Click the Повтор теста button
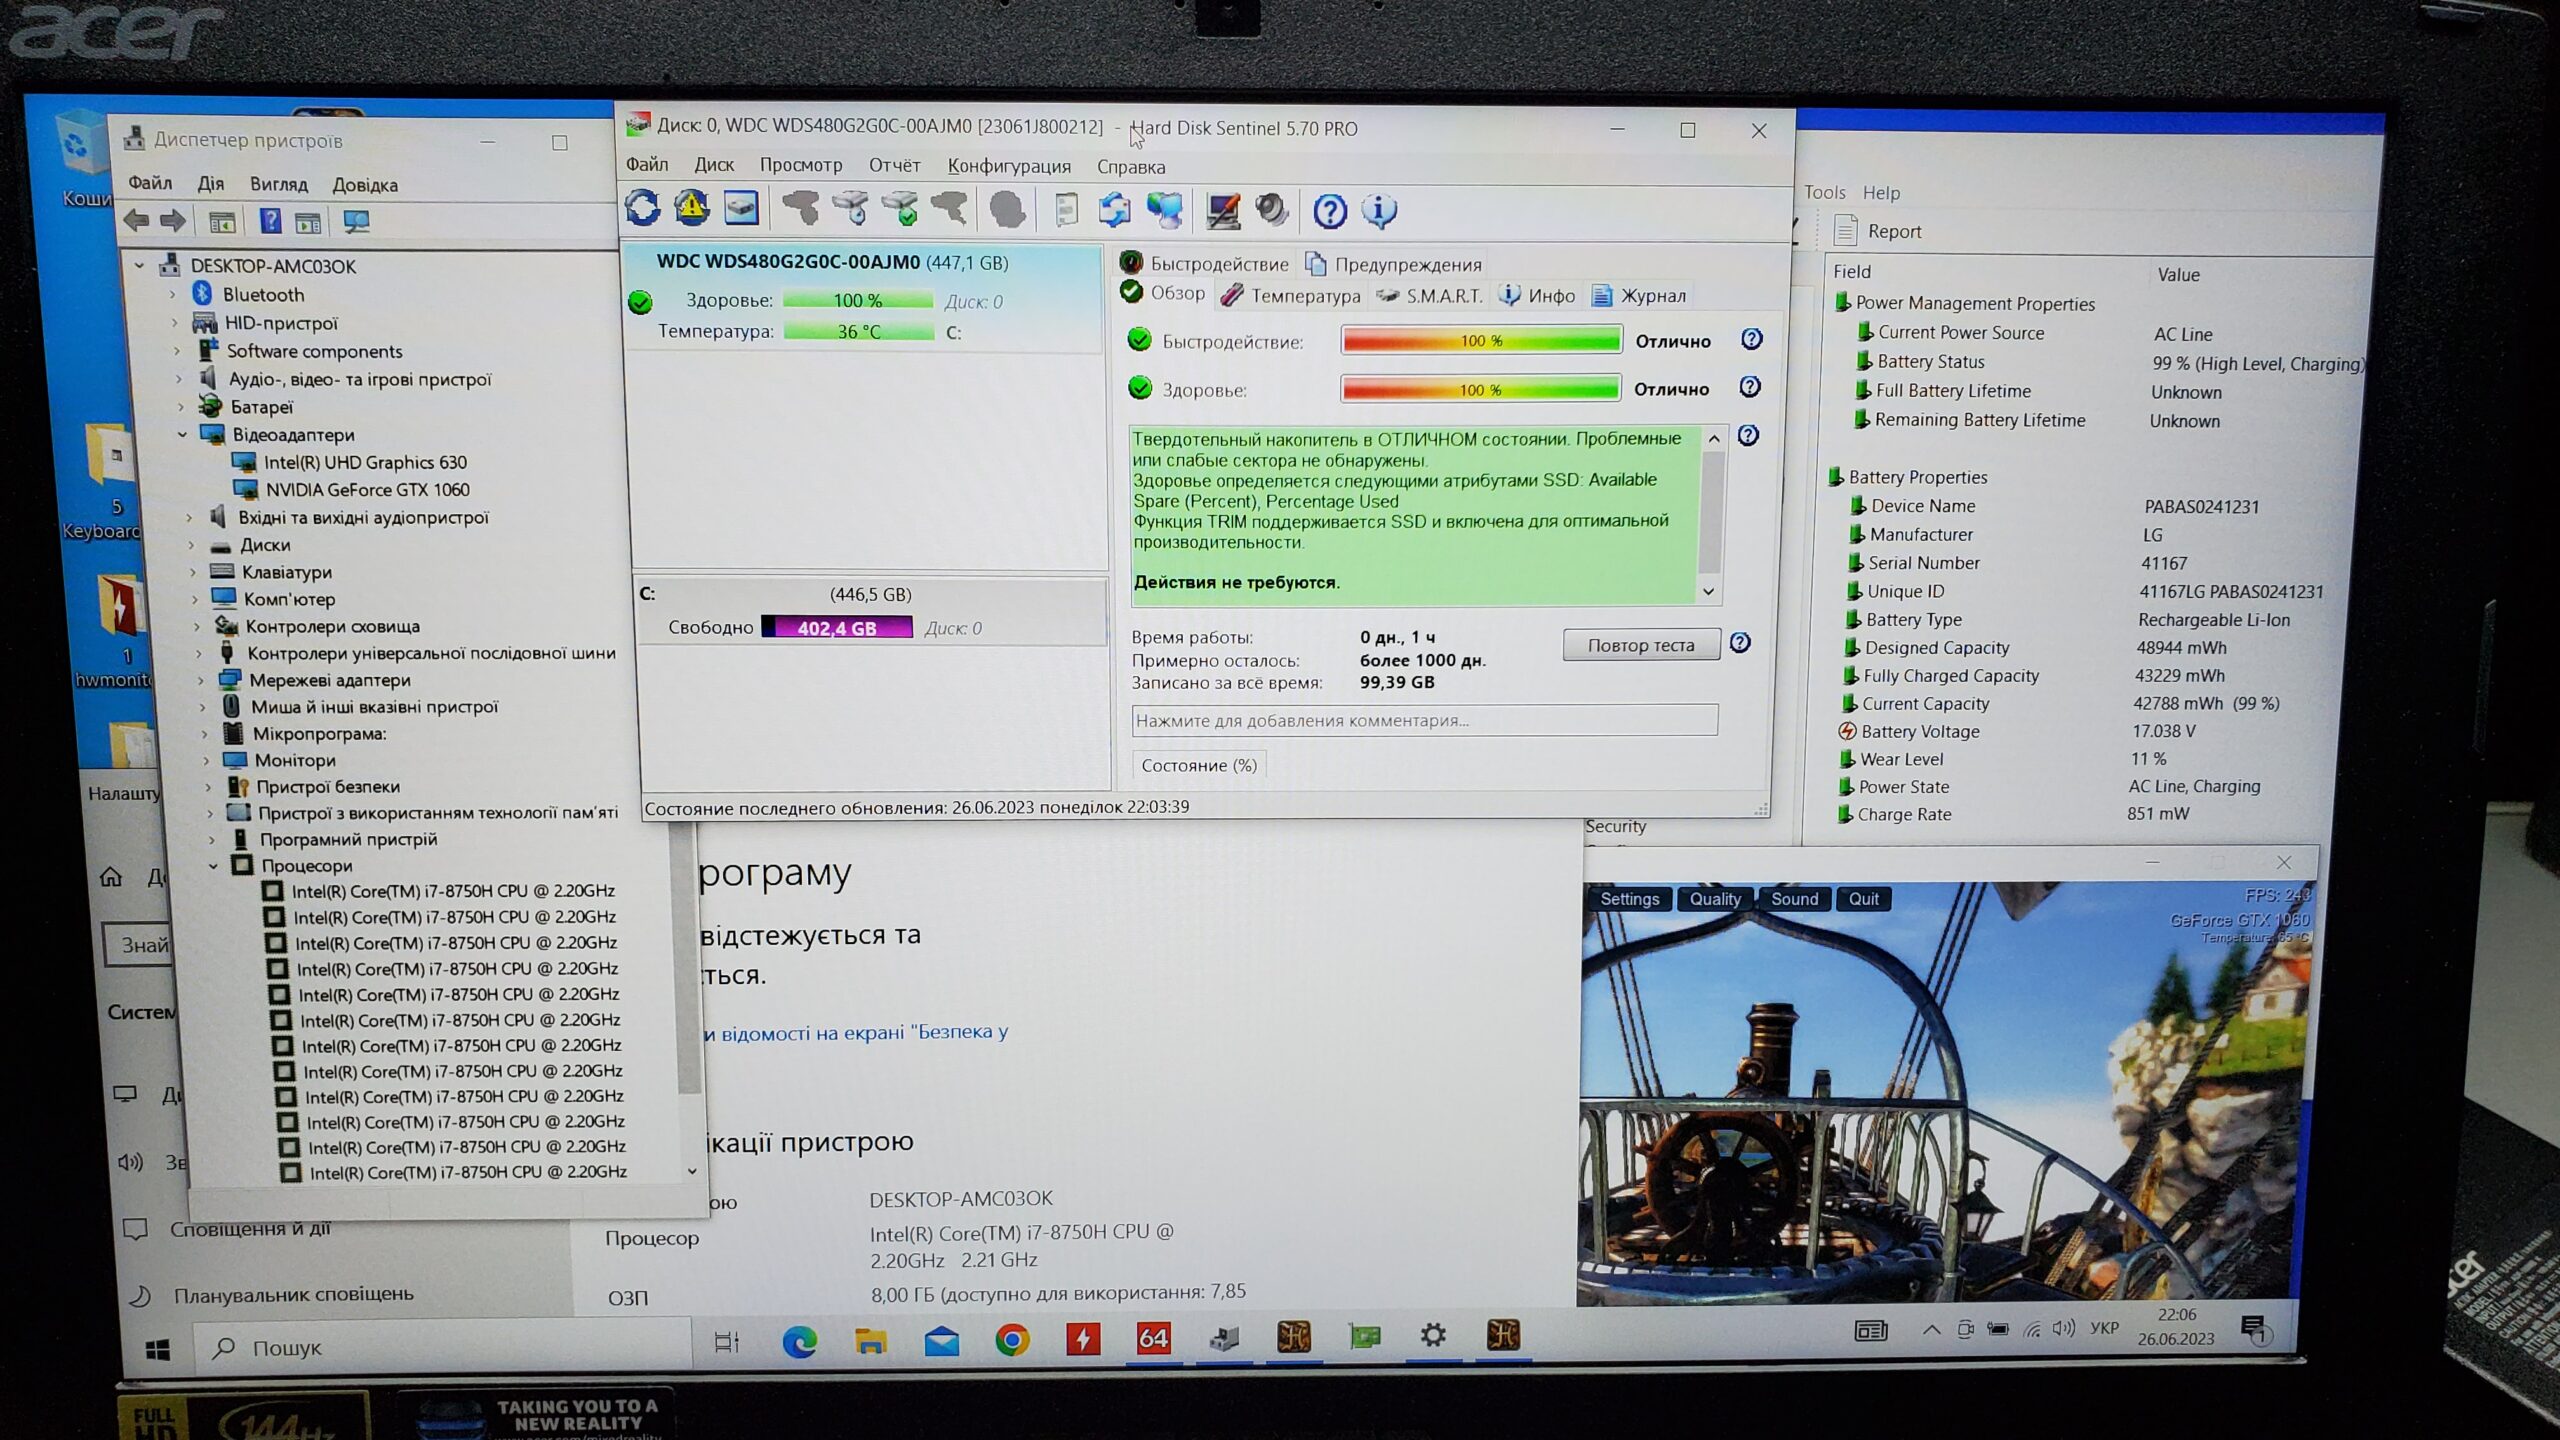The height and width of the screenshot is (1440, 2560). pyautogui.click(x=1640, y=645)
